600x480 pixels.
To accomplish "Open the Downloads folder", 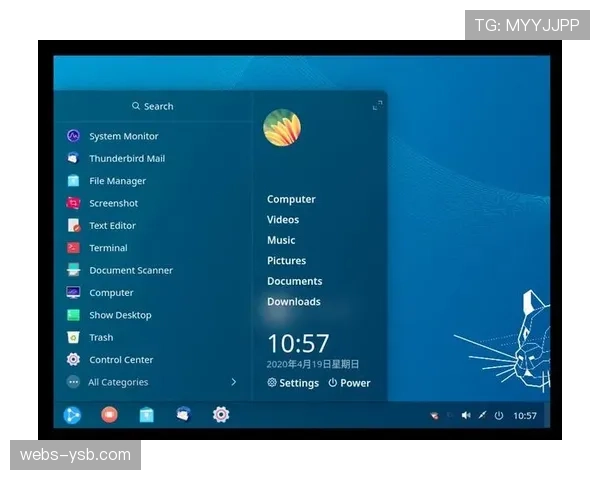I will pyautogui.click(x=293, y=302).
